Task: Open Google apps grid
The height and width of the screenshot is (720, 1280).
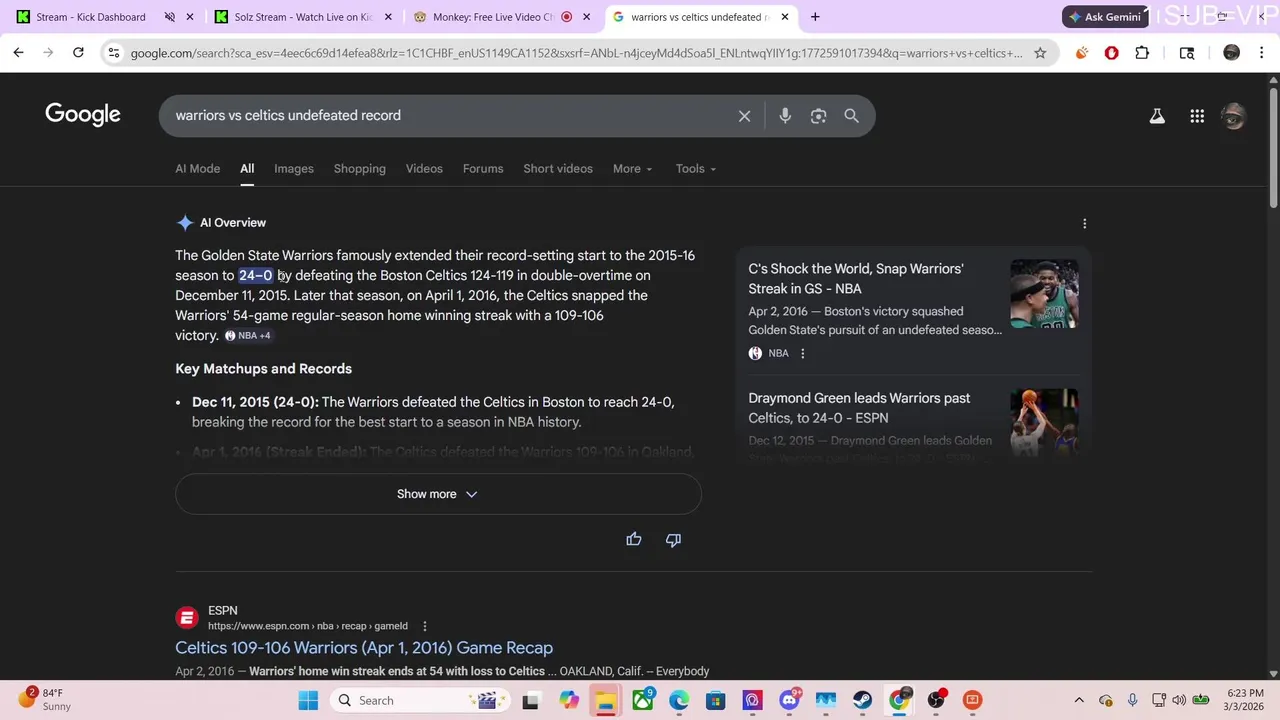Action: point(1197,116)
